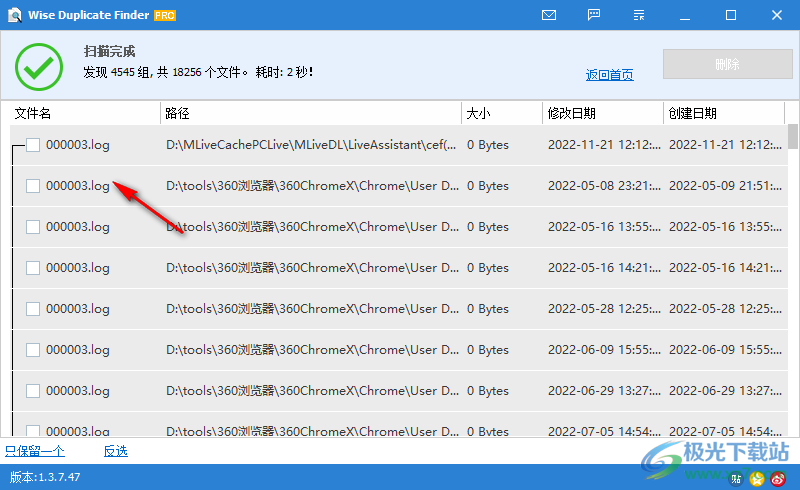
Task: Check the file modified 2022-06-29 13:27
Action: coord(33,391)
